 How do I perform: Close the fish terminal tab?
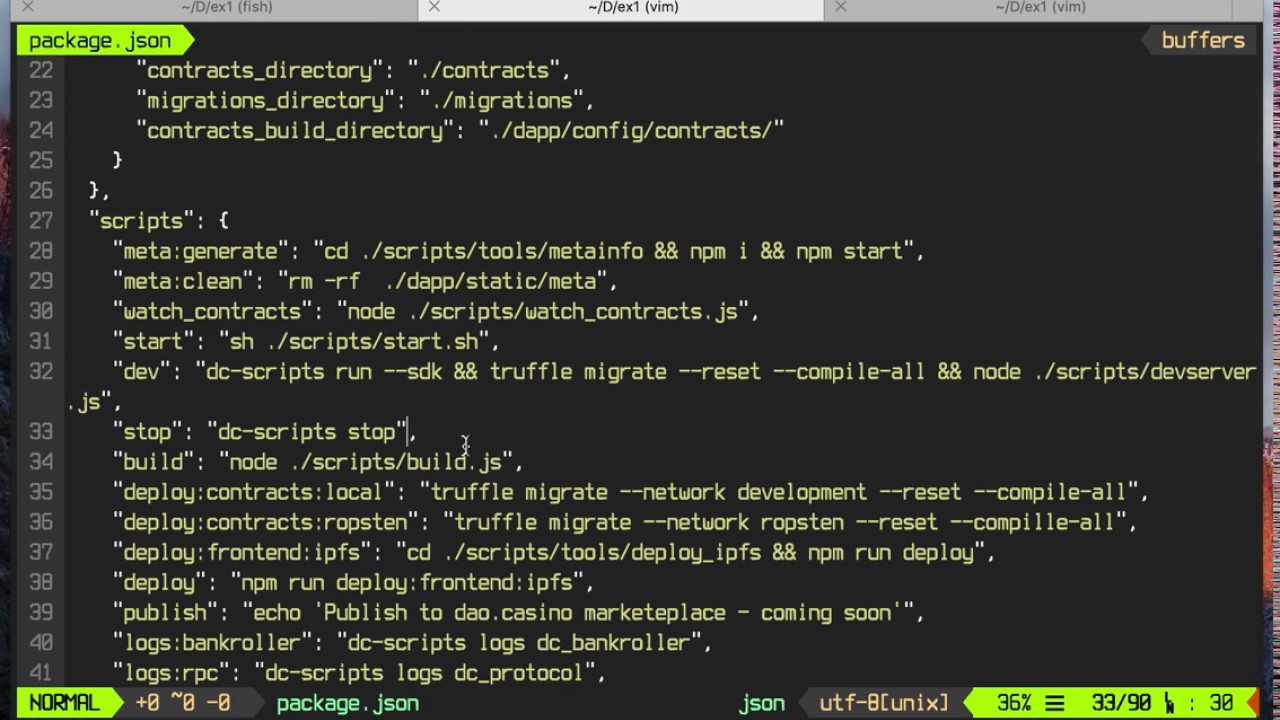[x=28, y=7]
